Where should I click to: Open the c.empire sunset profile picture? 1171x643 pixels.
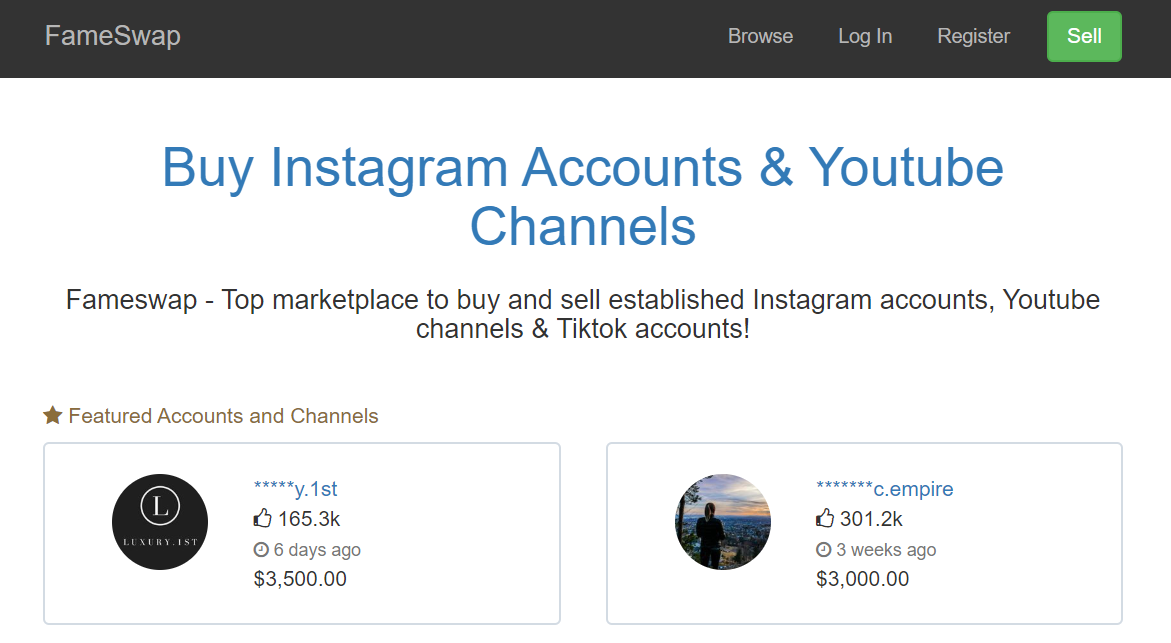722,522
